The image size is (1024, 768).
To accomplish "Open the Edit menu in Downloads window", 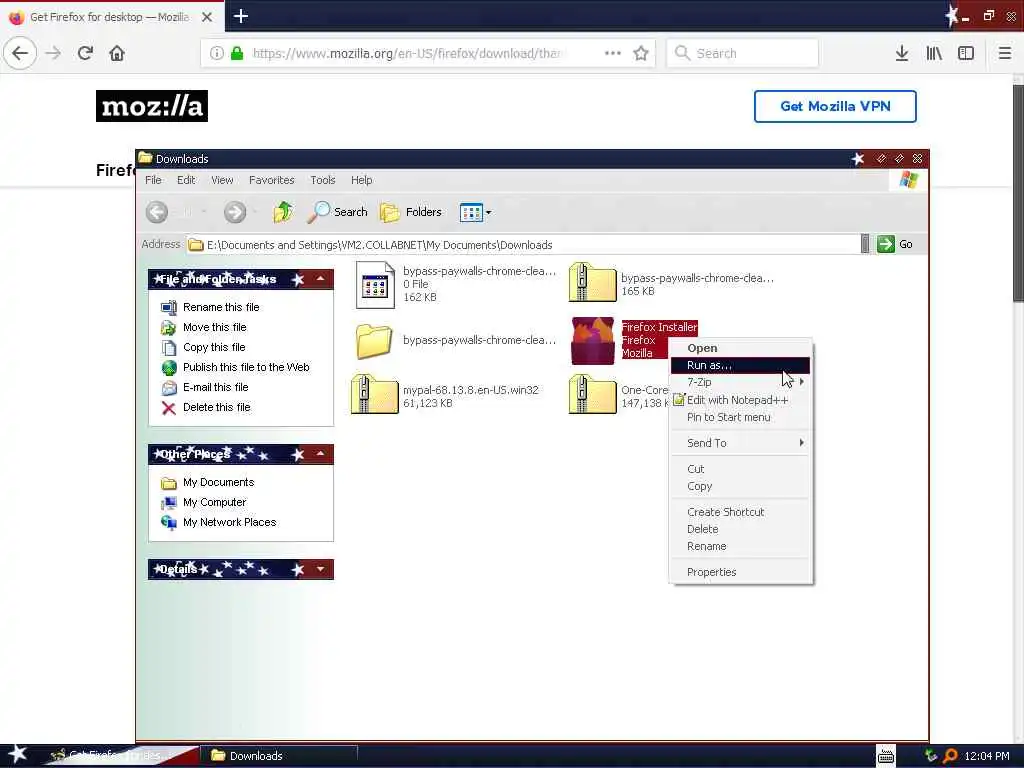I will coord(186,180).
